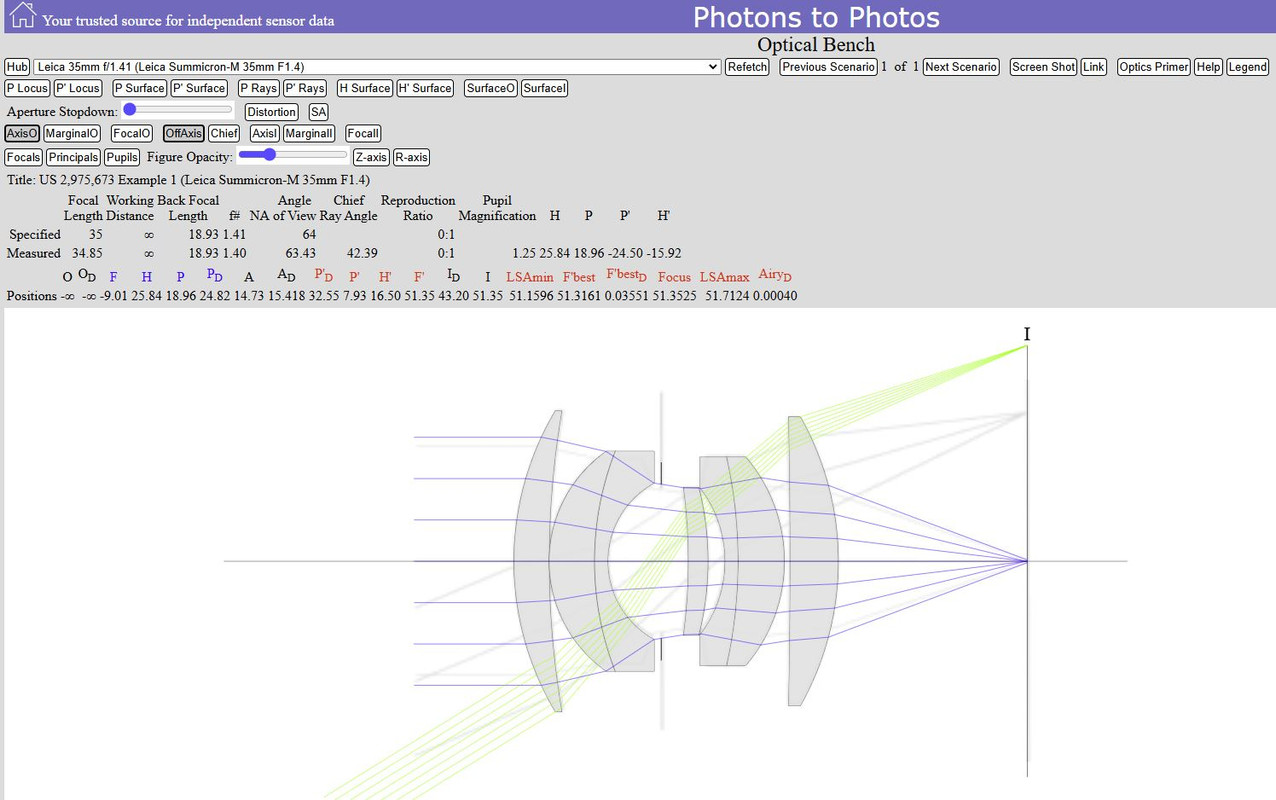Image resolution: width=1276 pixels, height=800 pixels.
Task: Open the Help page
Action: [1208, 67]
